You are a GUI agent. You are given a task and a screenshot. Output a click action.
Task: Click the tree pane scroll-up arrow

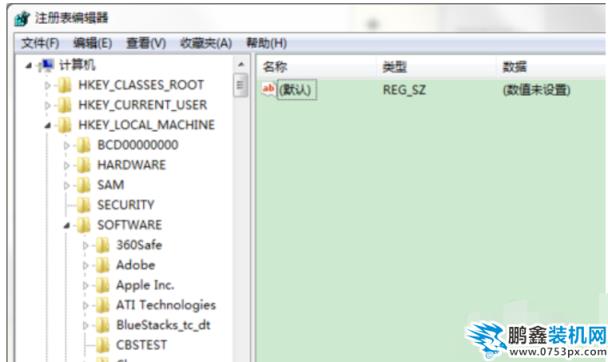pos(241,64)
